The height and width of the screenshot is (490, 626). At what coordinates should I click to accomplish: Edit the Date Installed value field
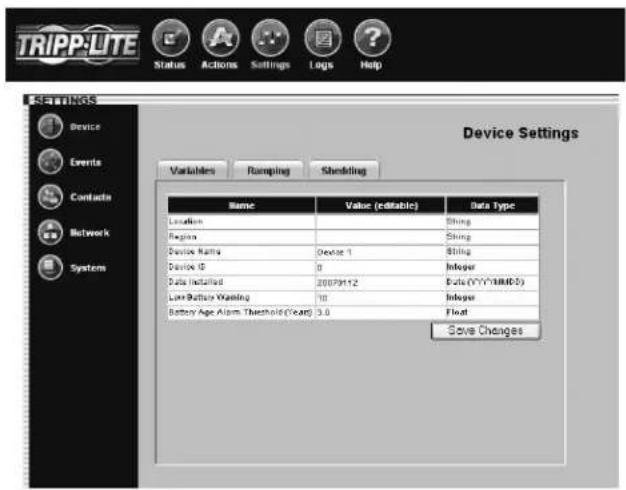pyautogui.click(x=380, y=282)
